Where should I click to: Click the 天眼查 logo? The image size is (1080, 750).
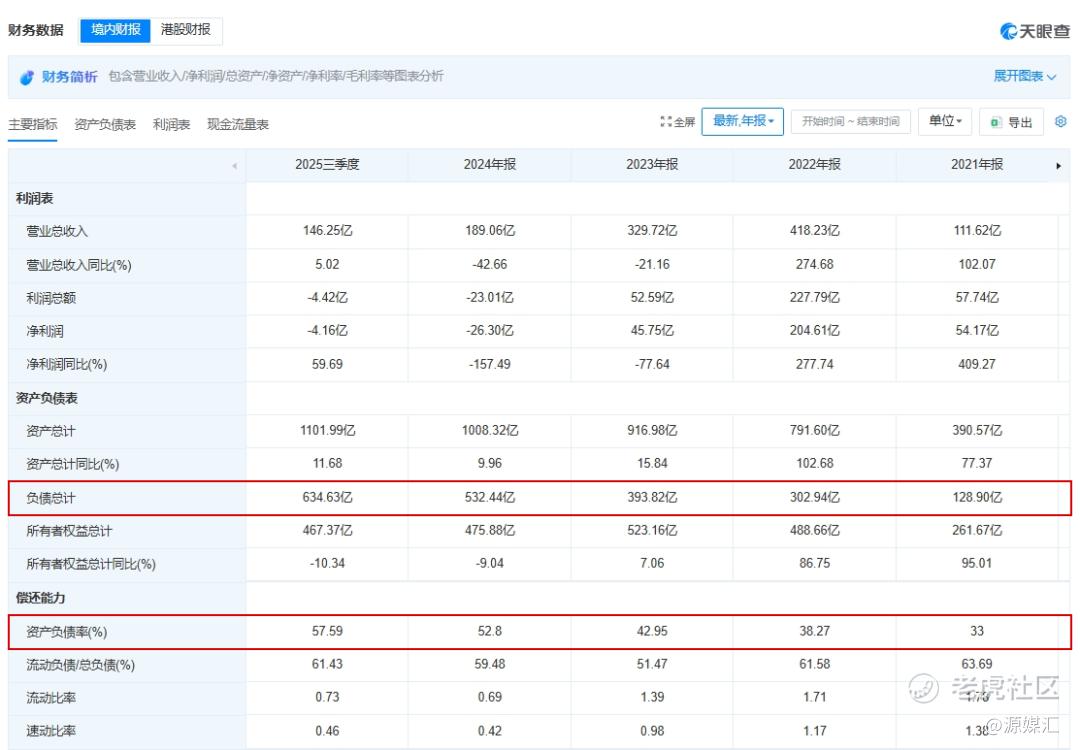(x=1035, y=31)
